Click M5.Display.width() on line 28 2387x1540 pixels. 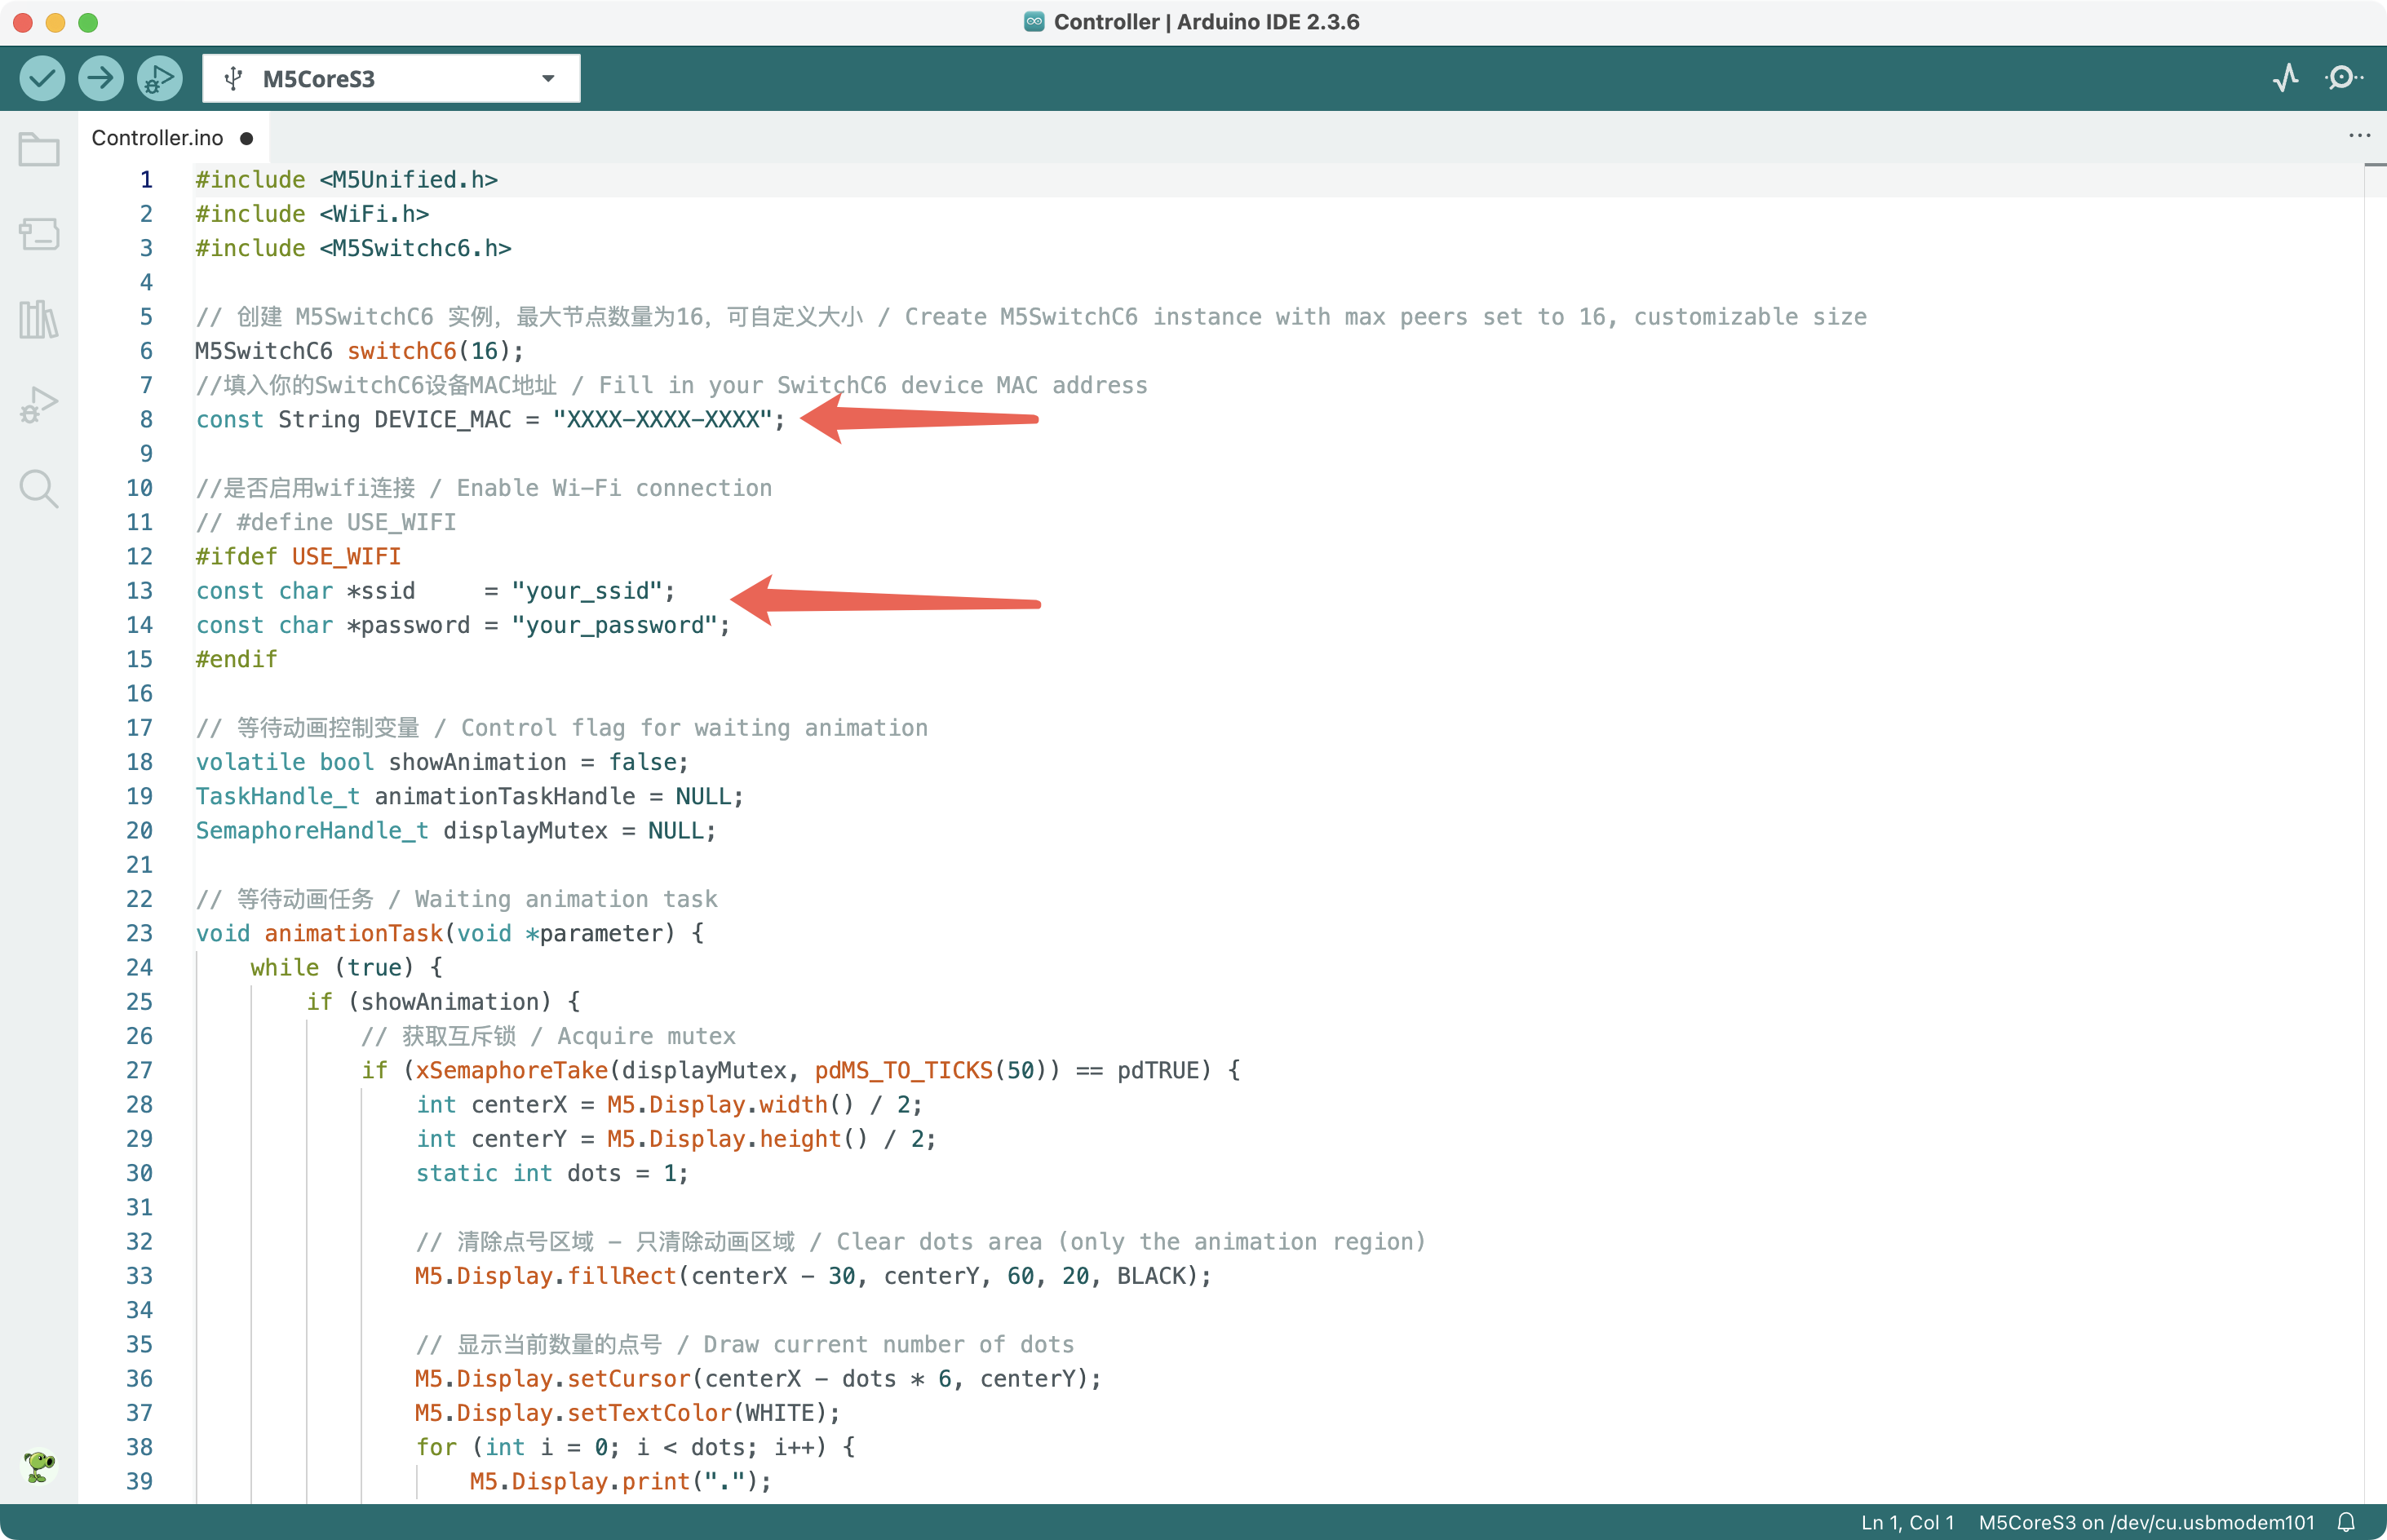[730, 1104]
